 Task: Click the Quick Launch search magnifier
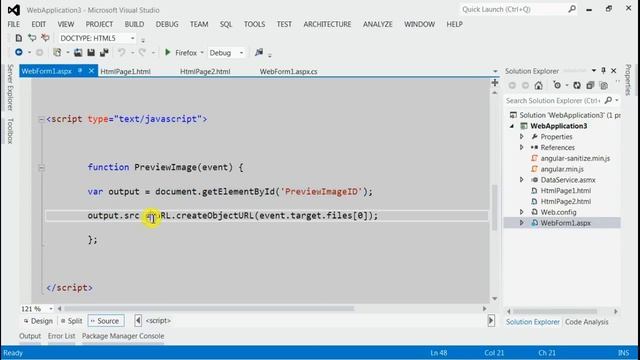point(572,9)
